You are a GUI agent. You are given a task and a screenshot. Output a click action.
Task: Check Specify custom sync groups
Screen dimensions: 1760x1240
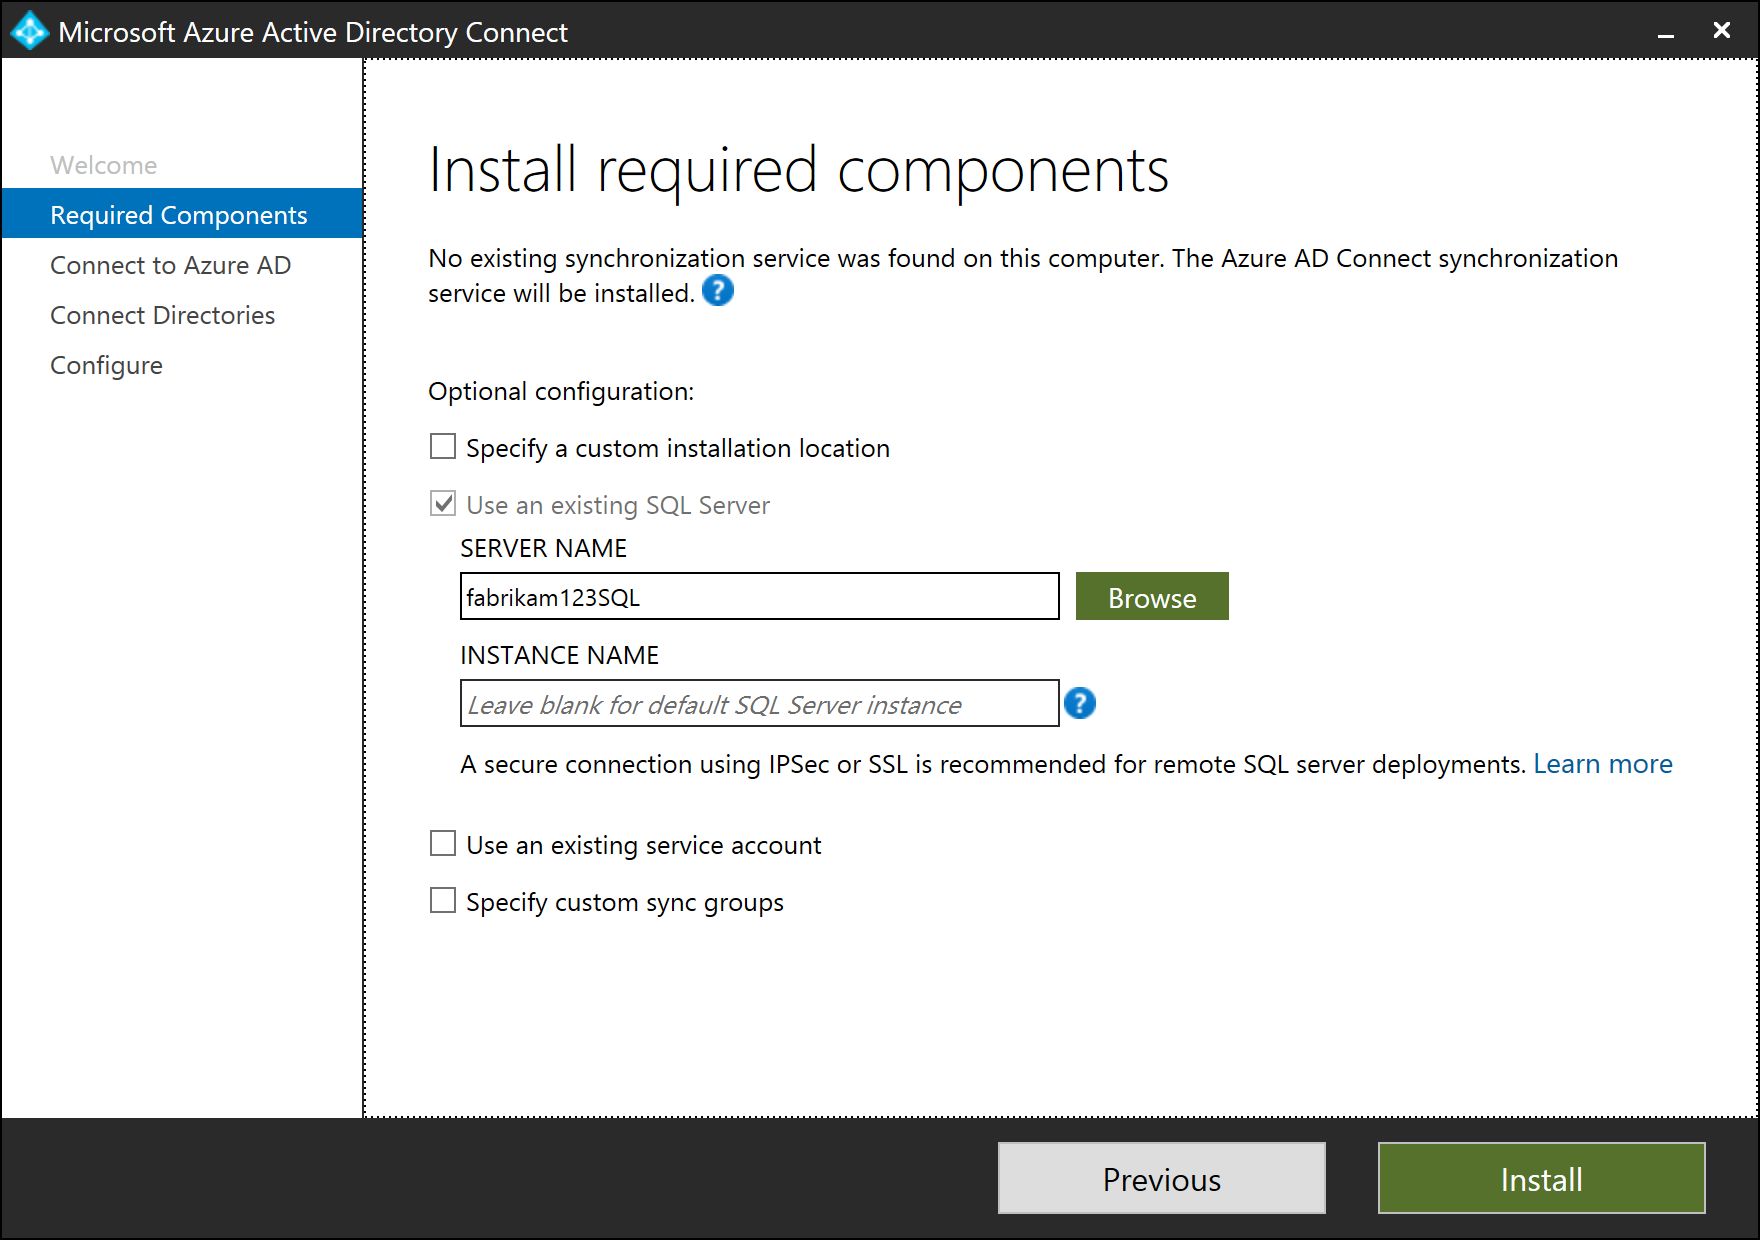point(442,900)
